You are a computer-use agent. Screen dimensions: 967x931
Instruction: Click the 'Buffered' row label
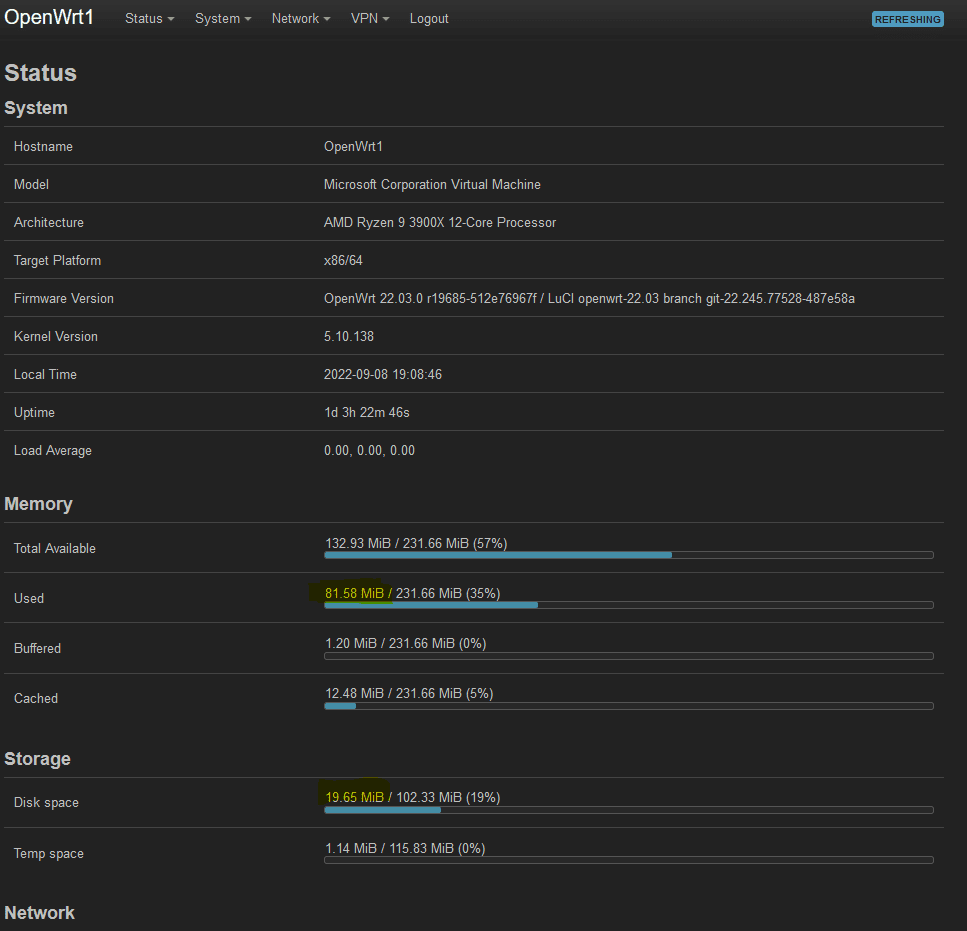[x=37, y=649]
